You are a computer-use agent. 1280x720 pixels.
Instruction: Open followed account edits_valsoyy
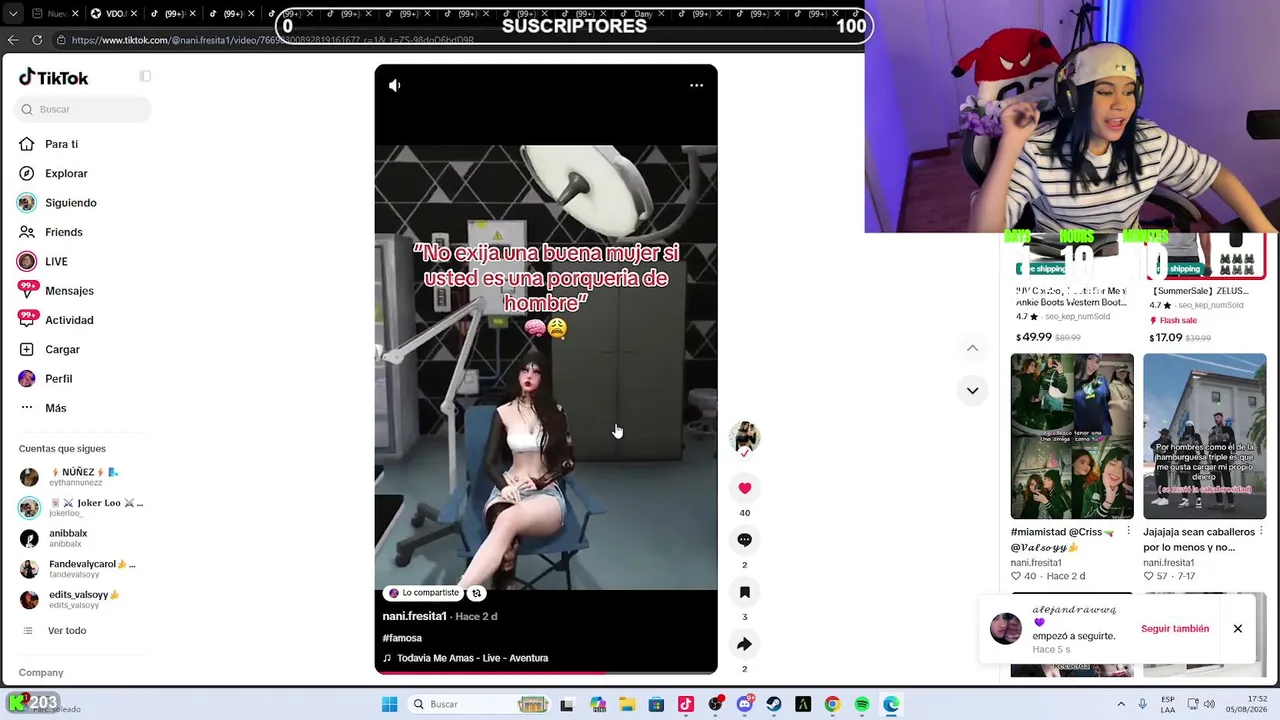83,599
